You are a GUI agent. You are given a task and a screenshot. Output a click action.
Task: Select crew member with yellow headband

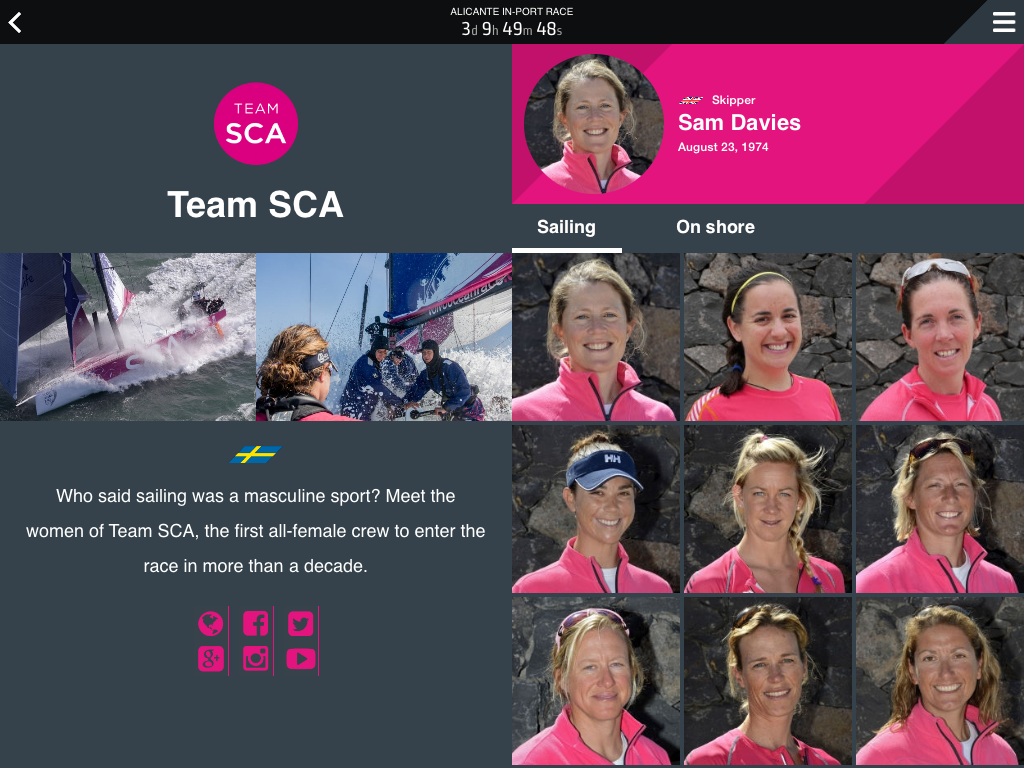[768, 337]
